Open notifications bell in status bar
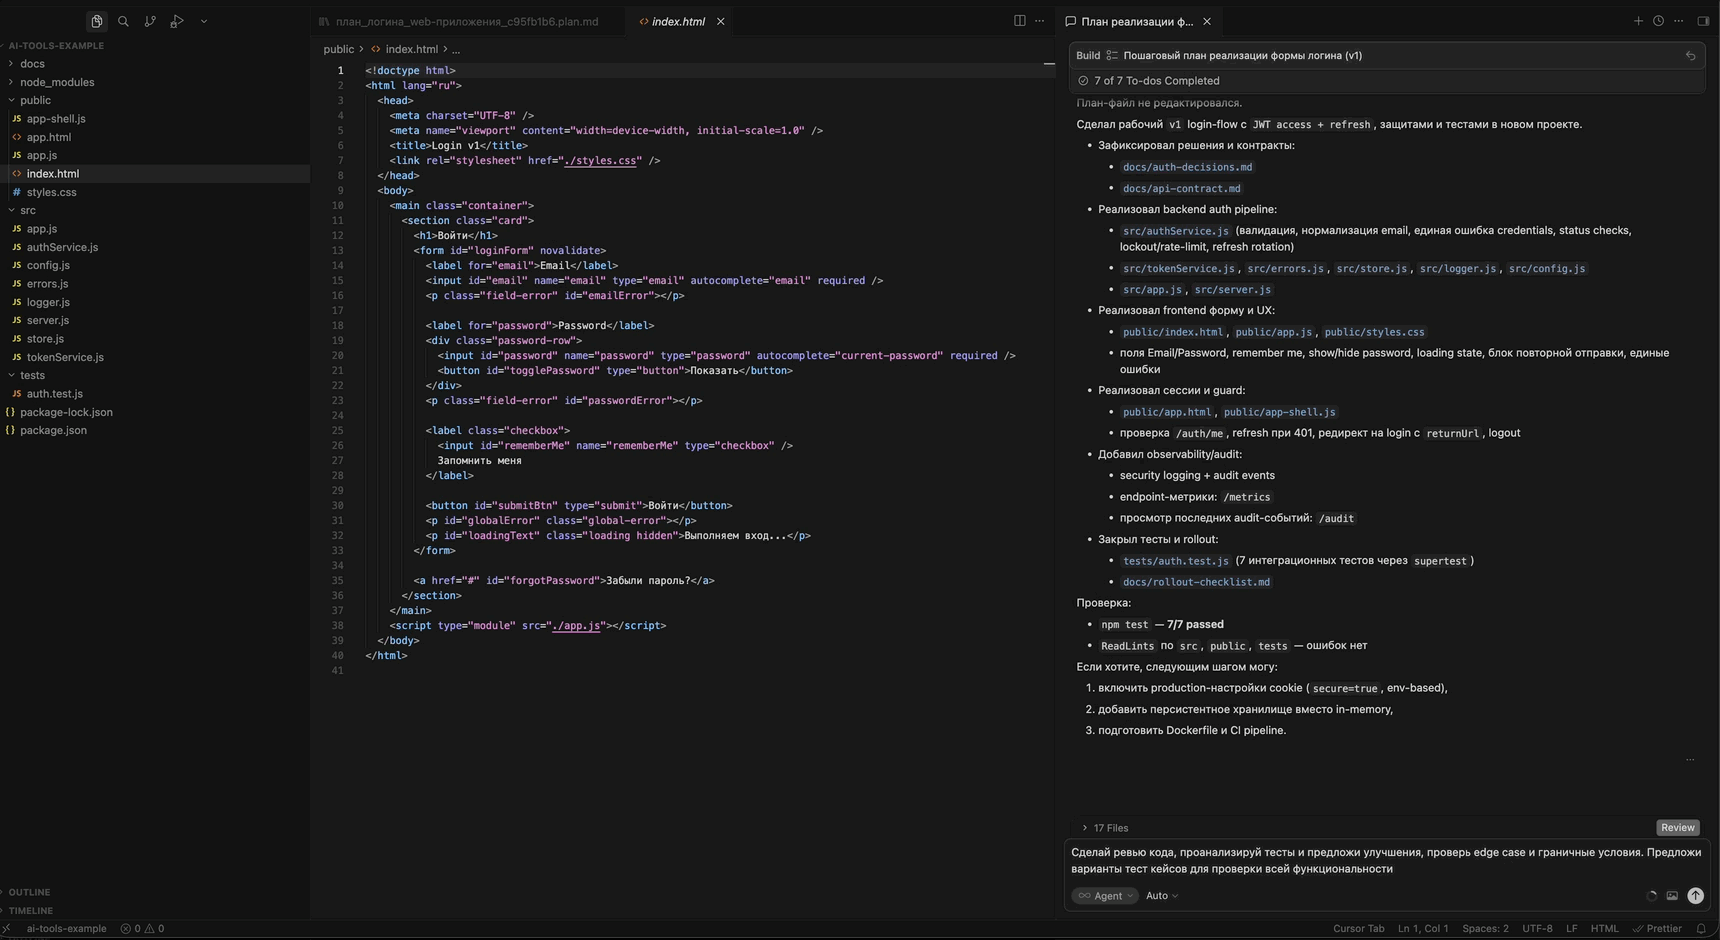Viewport: 1720px width, 940px height. (1701, 929)
